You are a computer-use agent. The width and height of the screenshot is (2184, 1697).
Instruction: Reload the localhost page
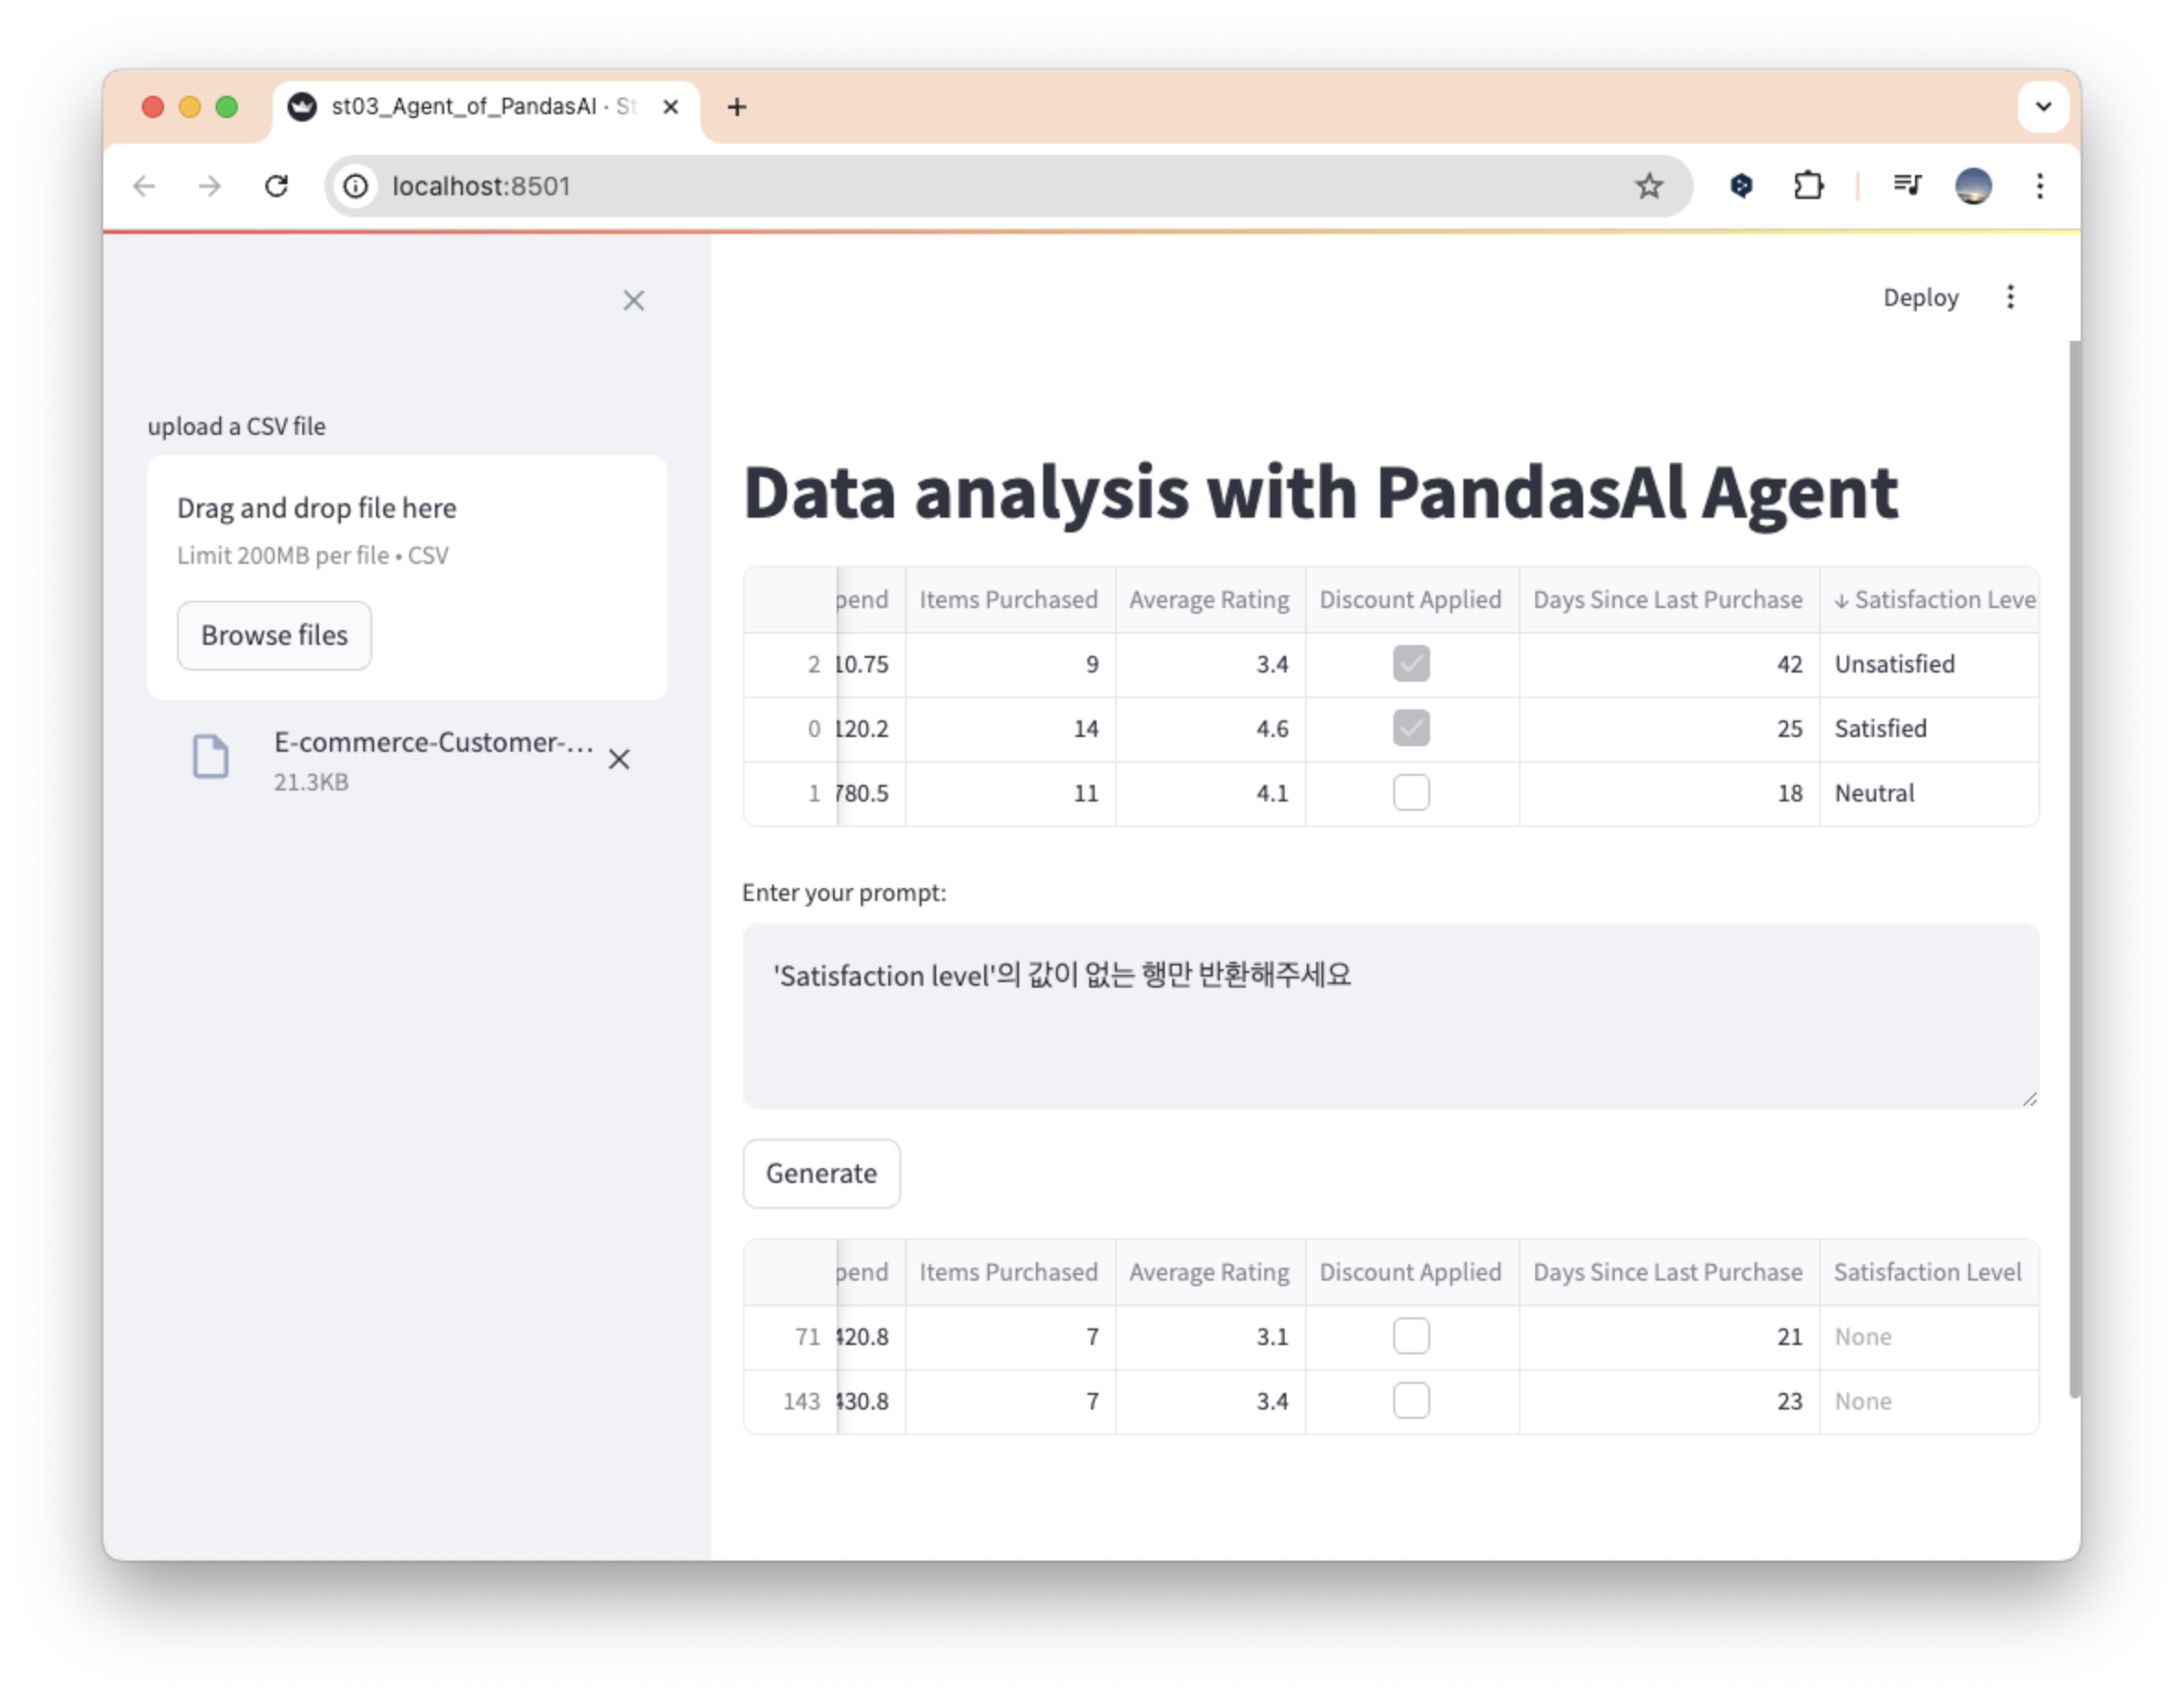(276, 186)
